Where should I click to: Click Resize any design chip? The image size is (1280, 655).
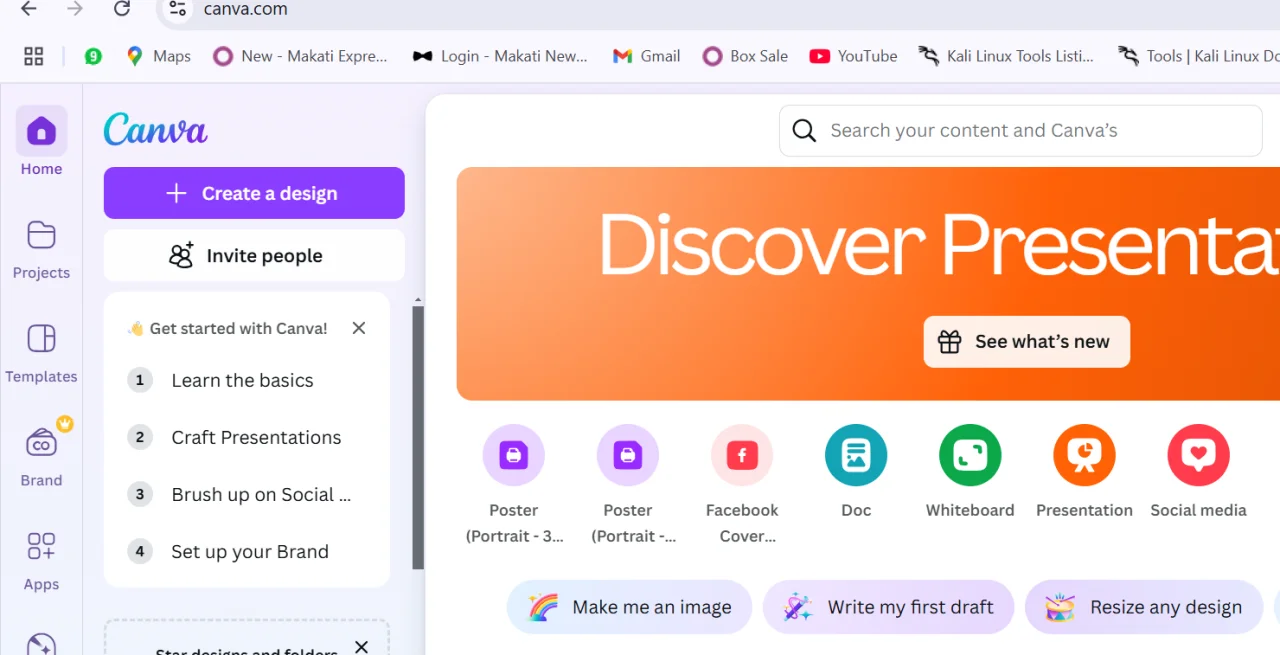click(1144, 607)
